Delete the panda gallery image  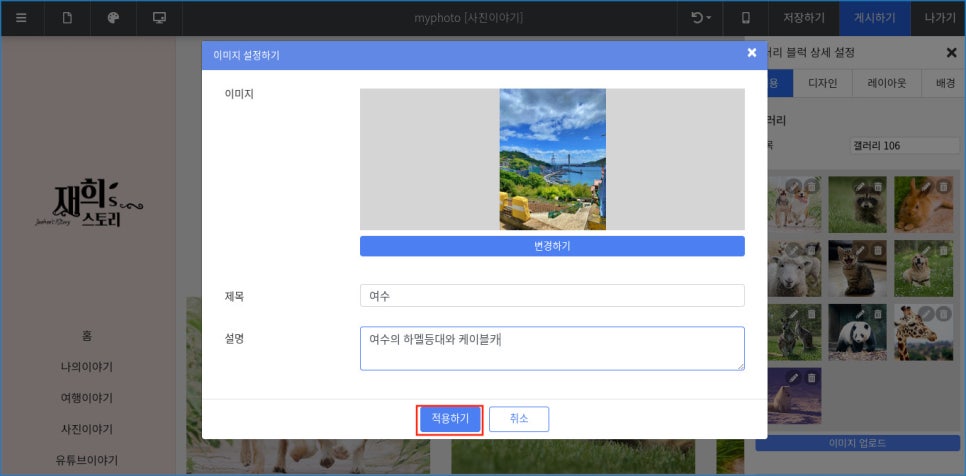pyautogui.click(x=877, y=313)
